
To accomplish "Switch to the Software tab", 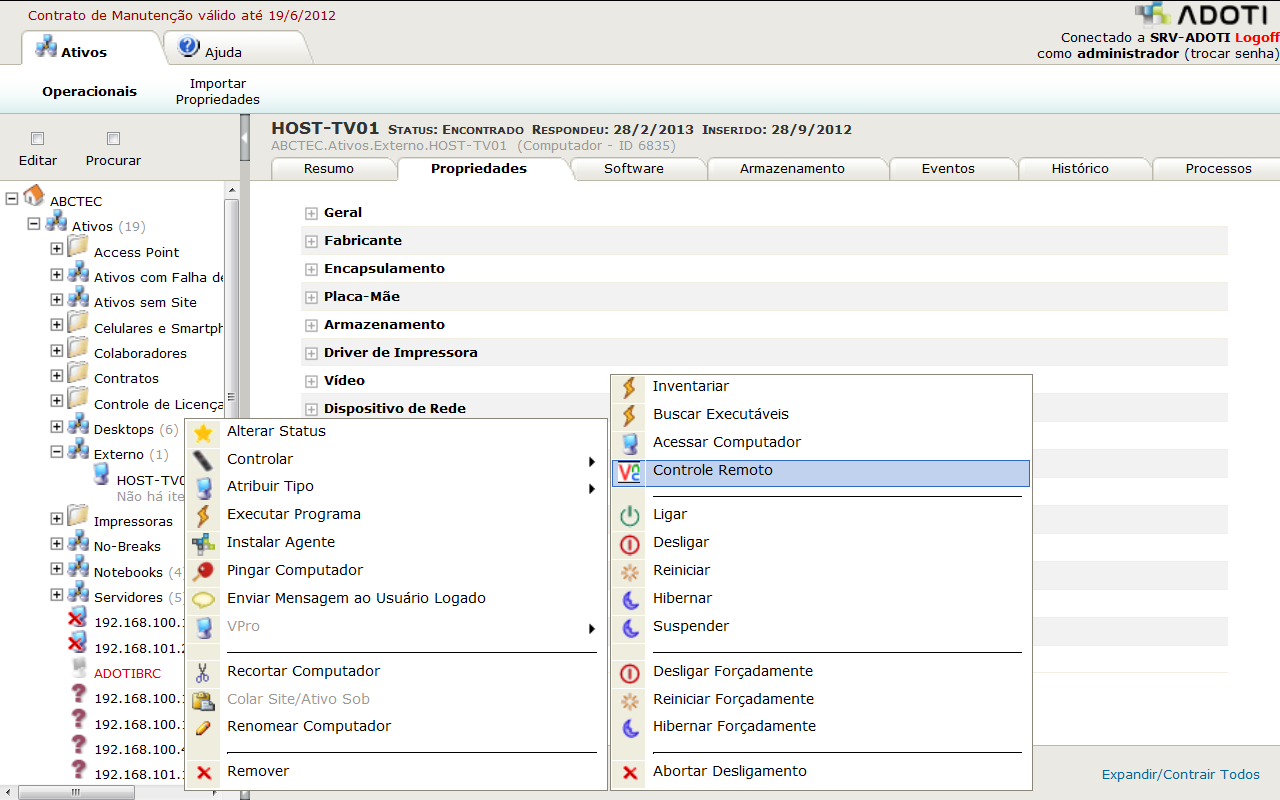I will tap(634, 169).
